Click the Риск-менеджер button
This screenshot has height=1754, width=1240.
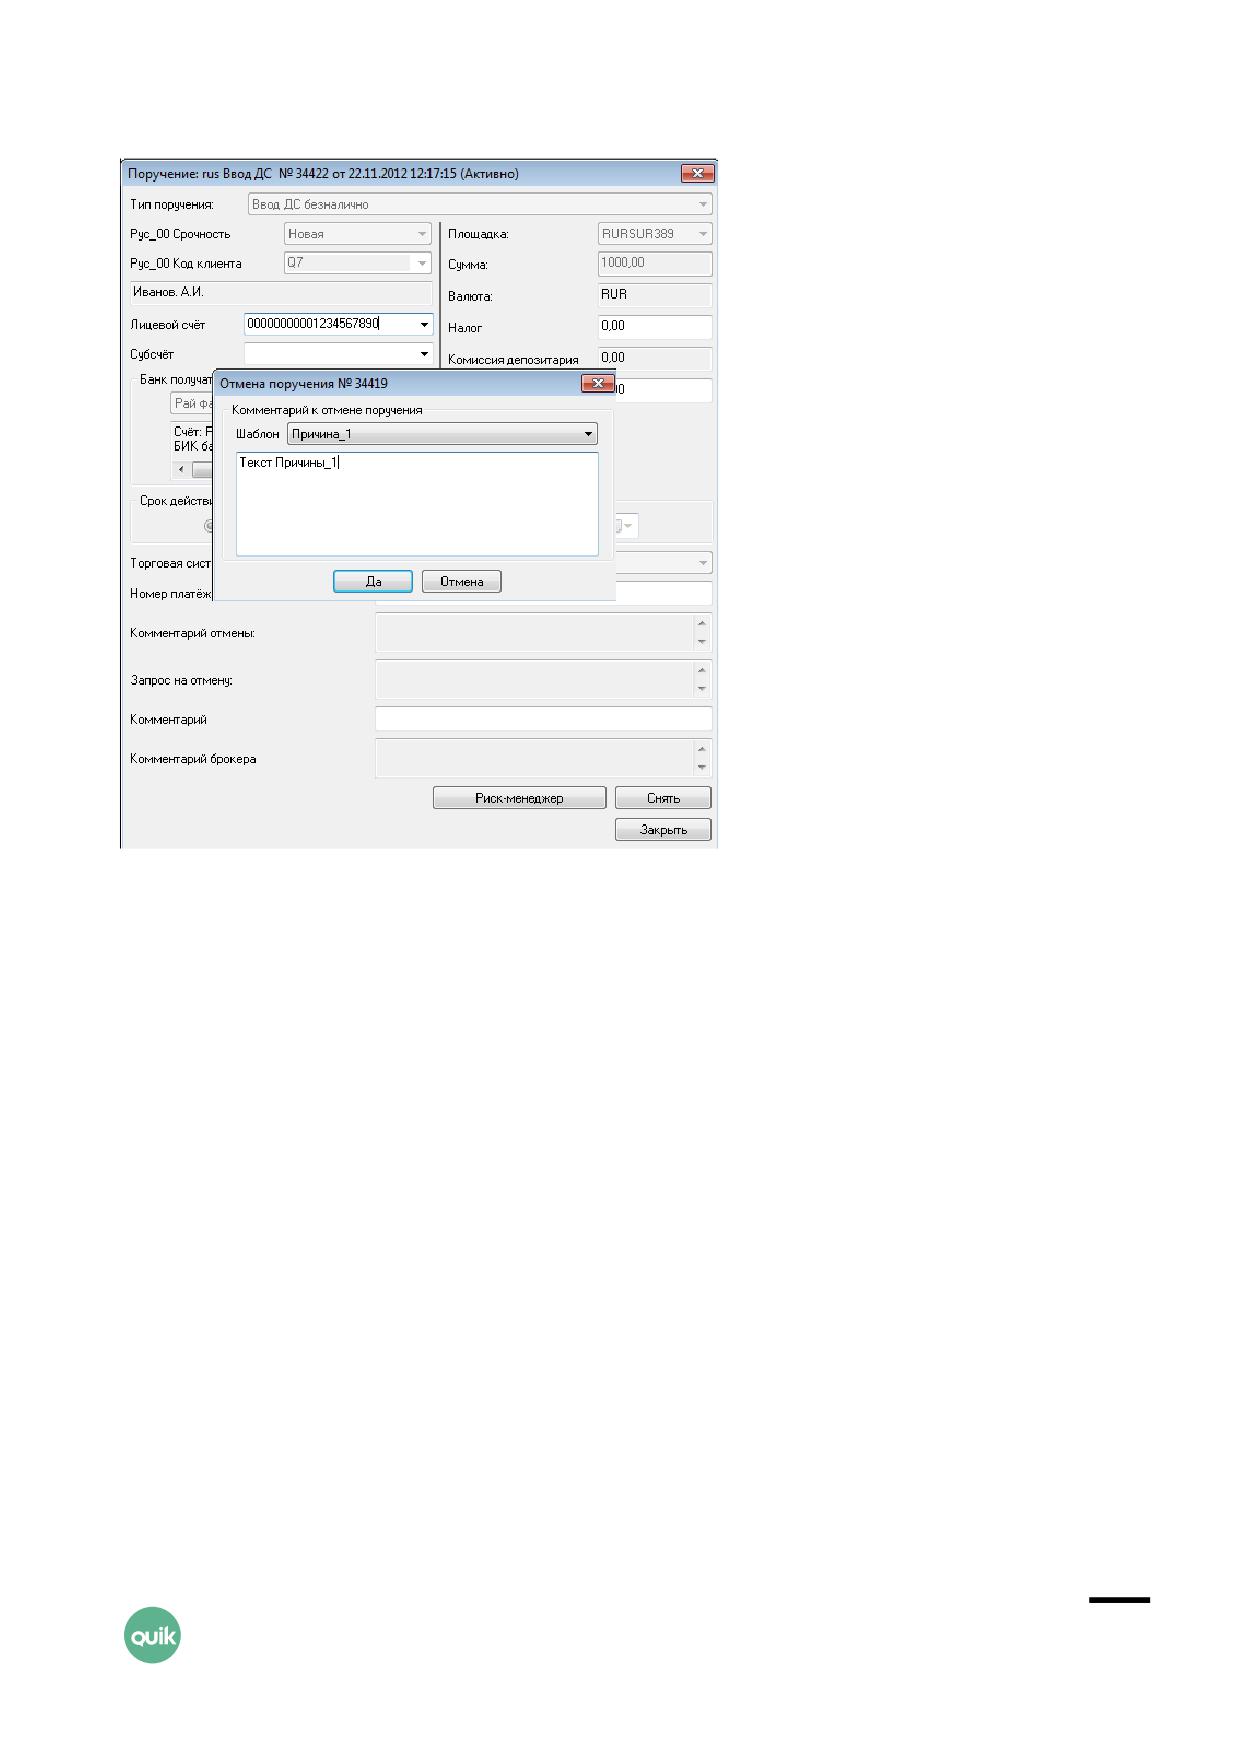point(519,798)
